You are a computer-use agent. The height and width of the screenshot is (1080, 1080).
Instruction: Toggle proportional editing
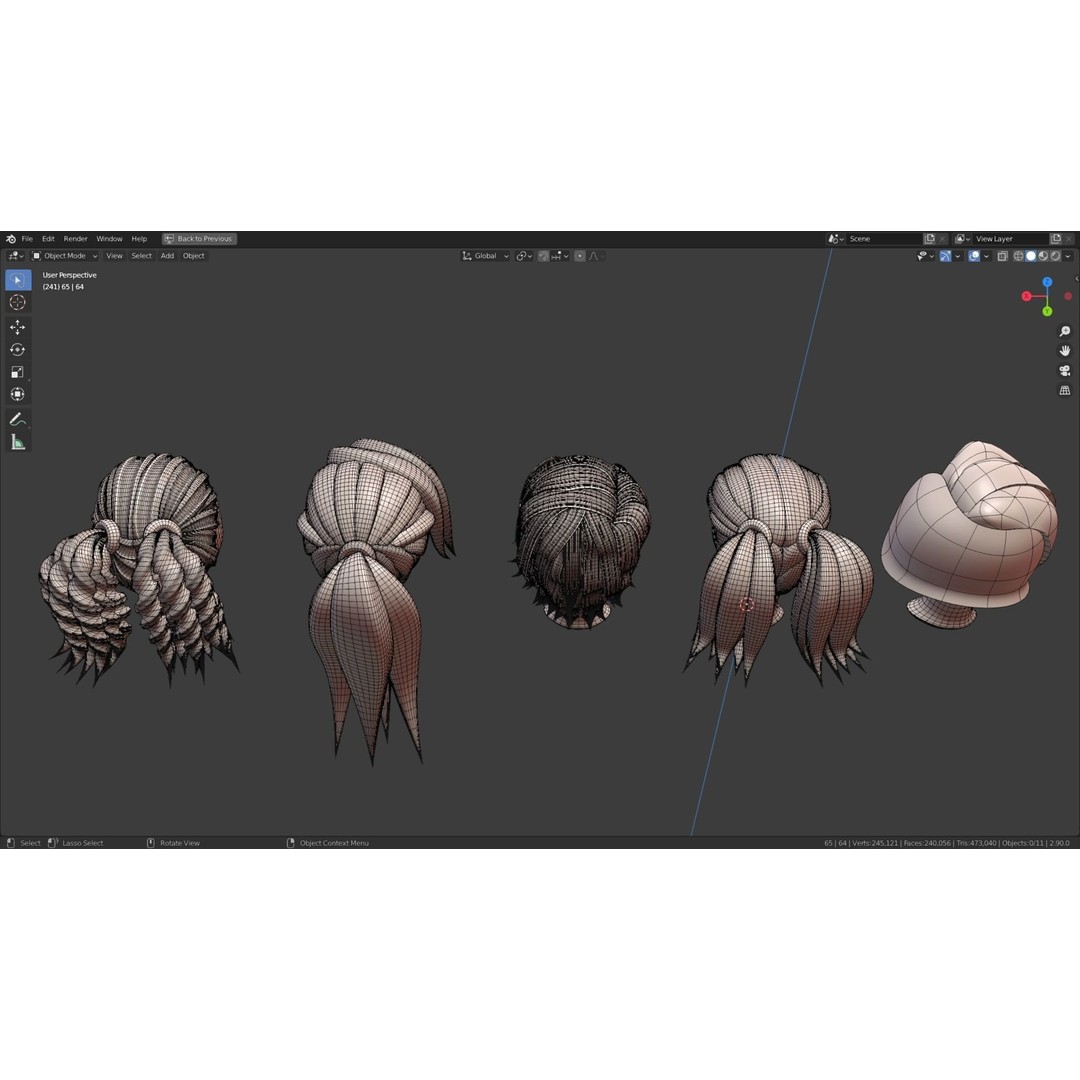(580, 256)
